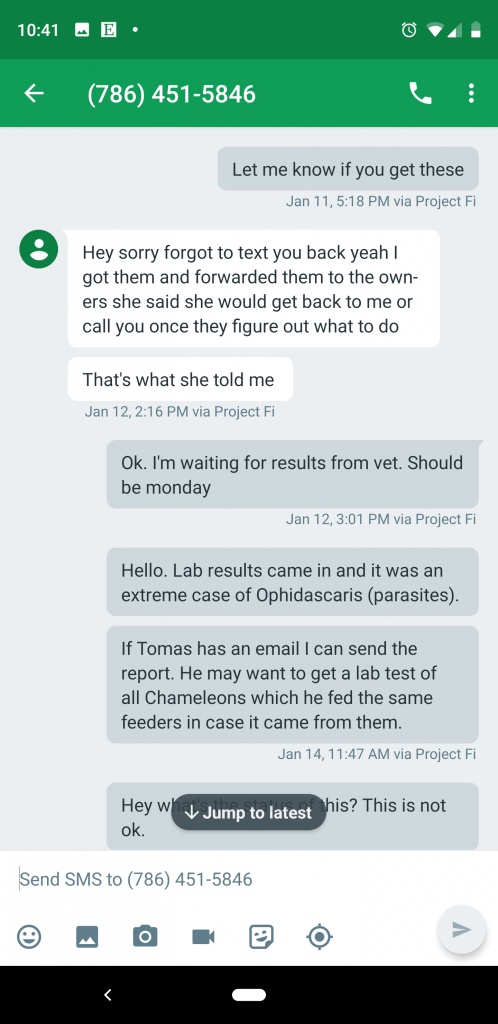498x1024 pixels.
Task: Tap the back arrow in header
Action: coord(34,93)
